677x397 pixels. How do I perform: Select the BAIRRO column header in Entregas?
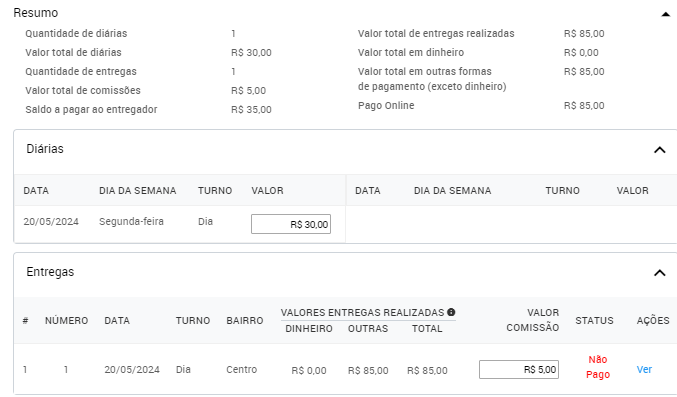(x=245, y=321)
